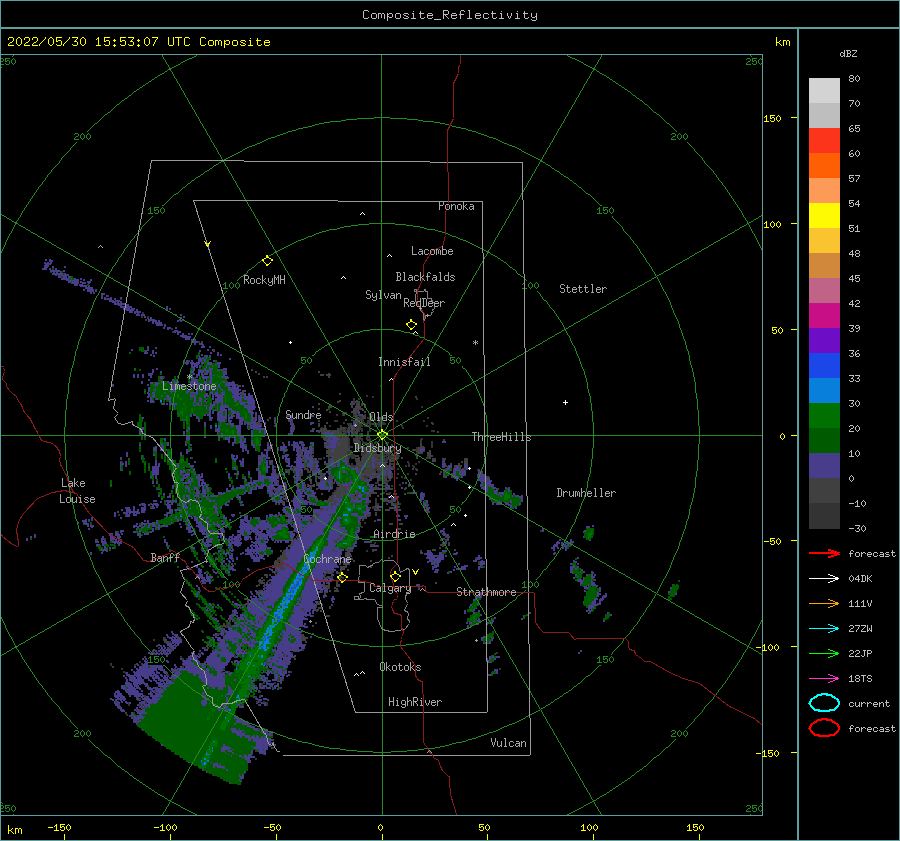The height and width of the screenshot is (841, 900).
Task: Click the red 60–65 dBZ legend swatch
Action: [x=824, y=141]
